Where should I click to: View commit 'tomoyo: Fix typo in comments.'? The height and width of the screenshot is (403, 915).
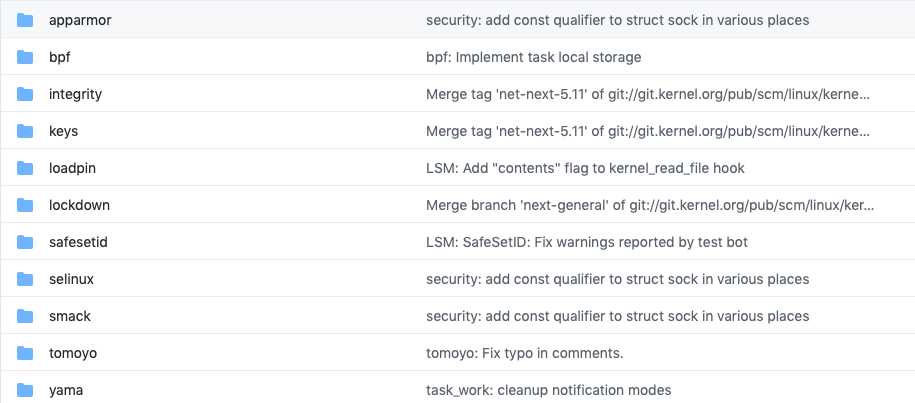pos(524,353)
